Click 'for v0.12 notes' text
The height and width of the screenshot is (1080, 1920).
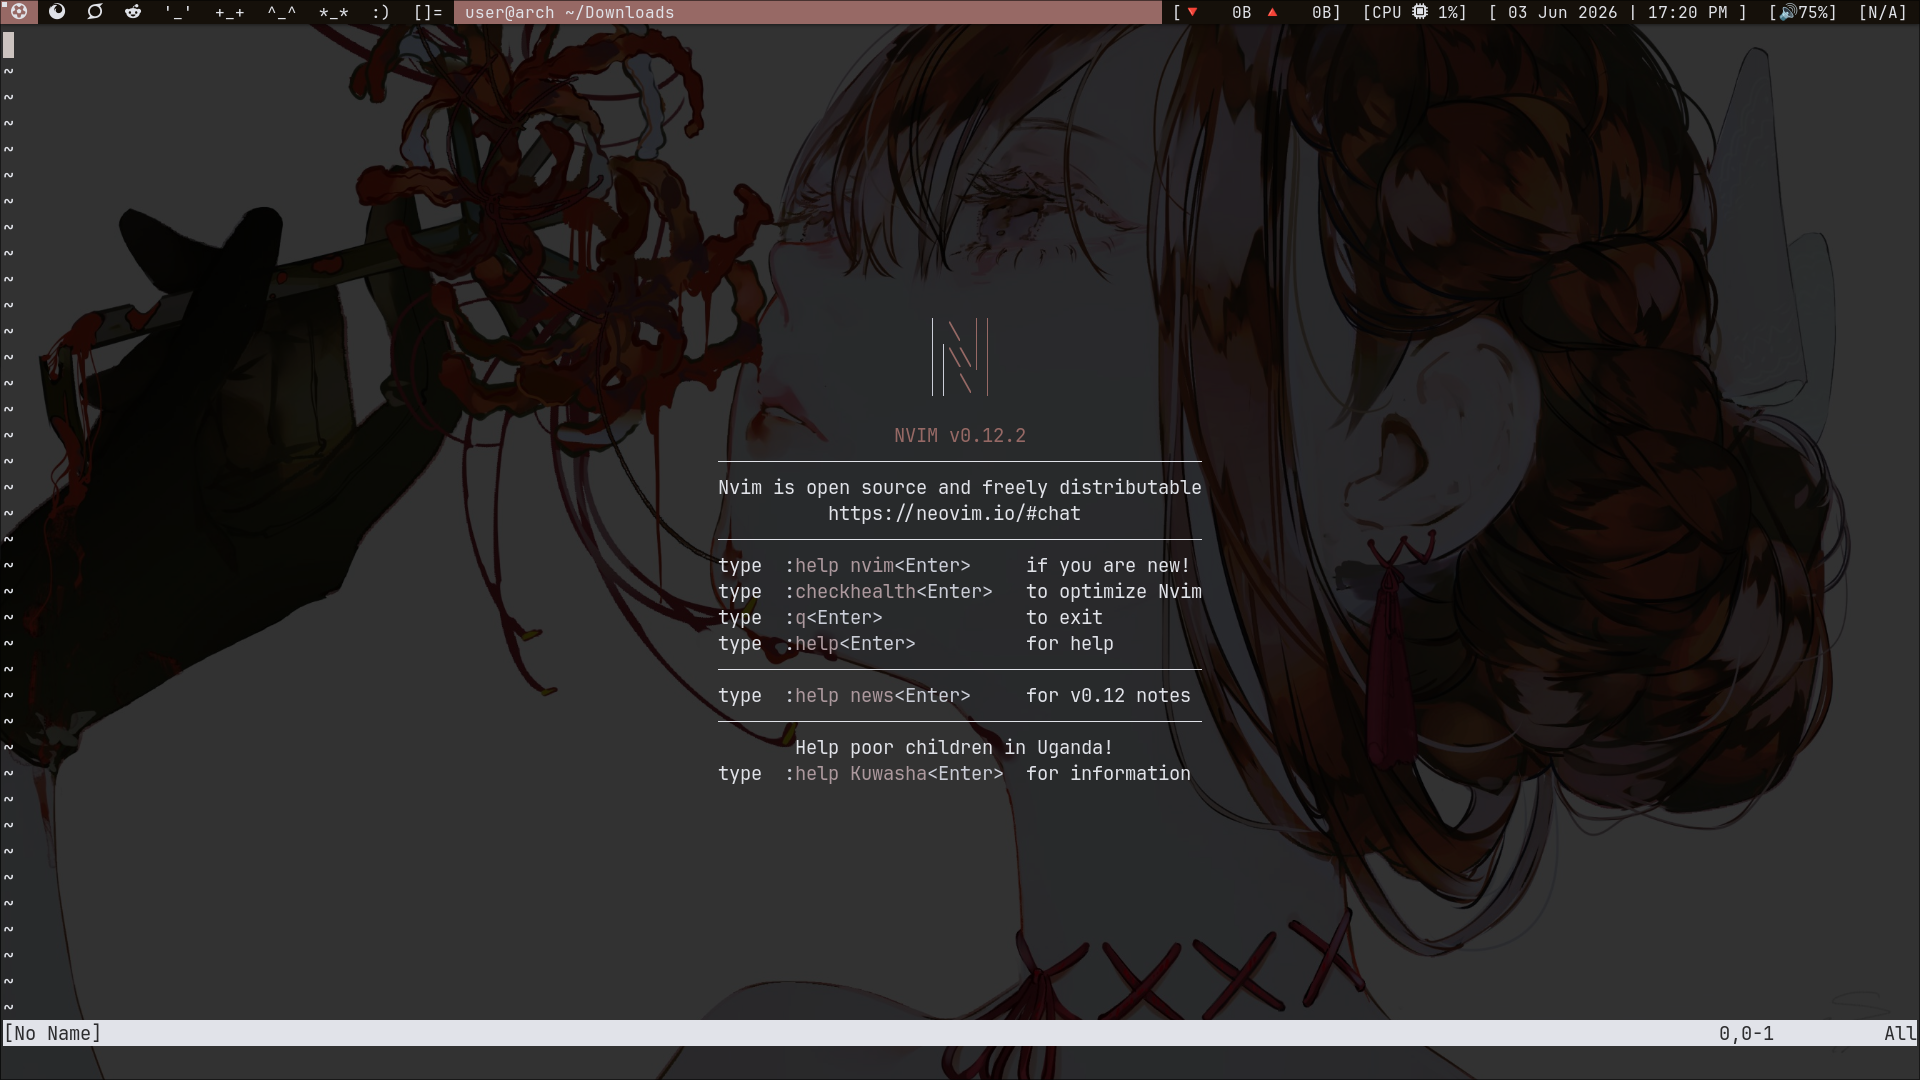click(x=1108, y=696)
